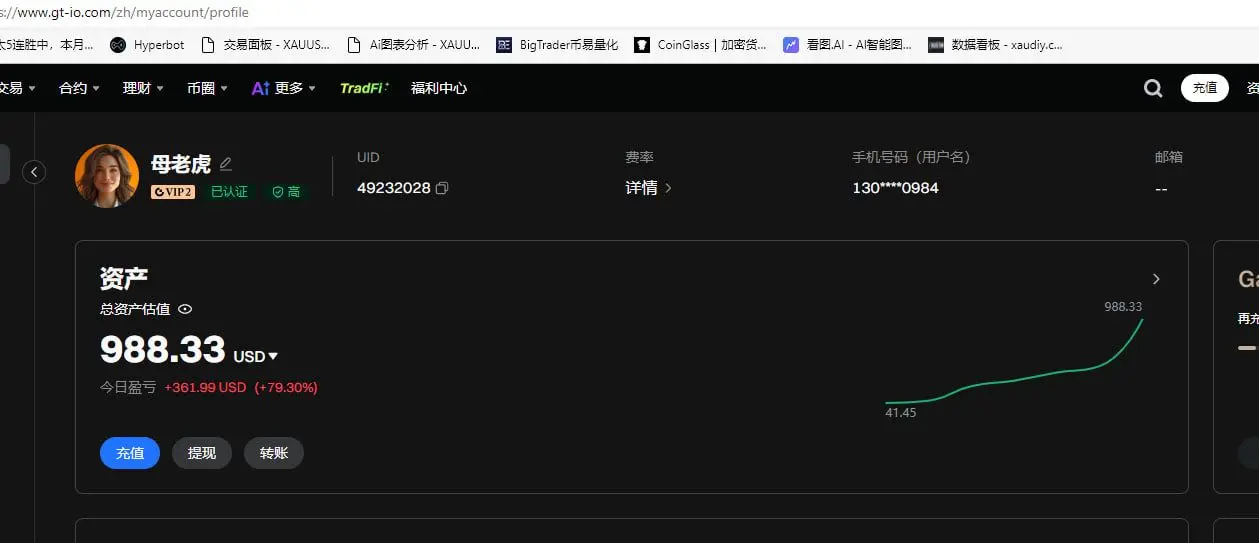This screenshot has width=1259, height=543.
Task: Click the asset growth line chart
Action: pos(1014,362)
